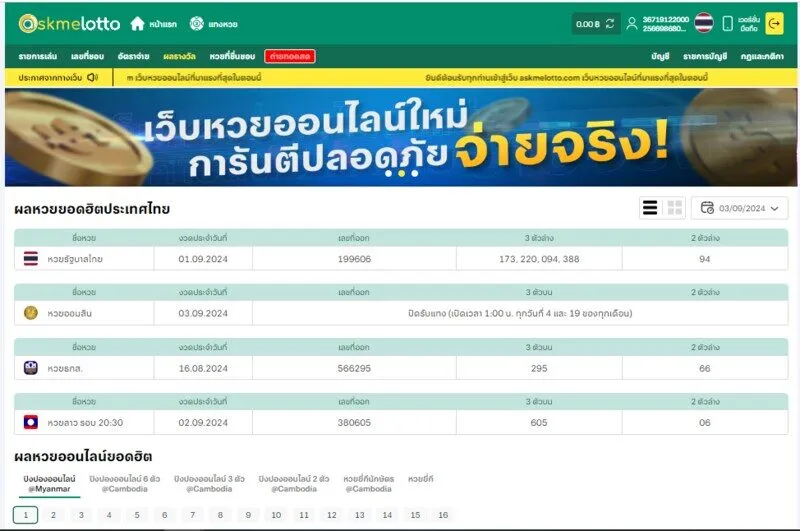Select the หวยยี่กีนักษัตร @Cambodia tab
This screenshot has height=531, width=800.
coord(368,484)
